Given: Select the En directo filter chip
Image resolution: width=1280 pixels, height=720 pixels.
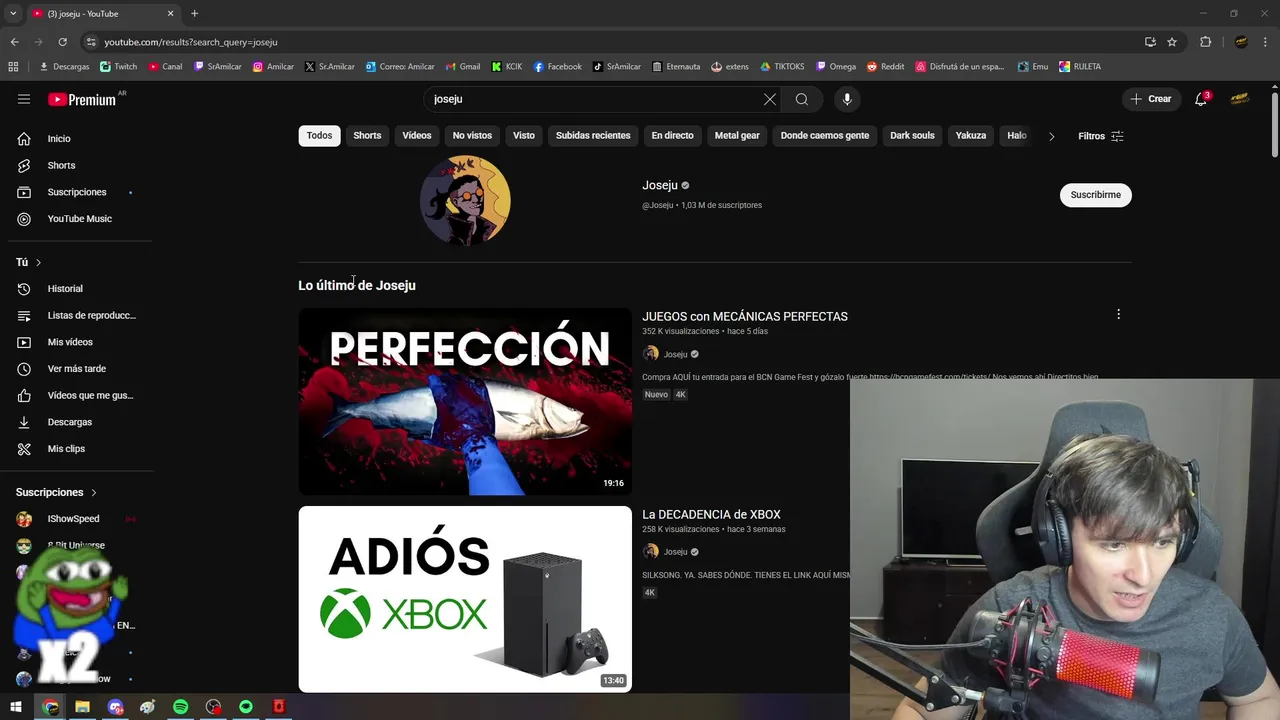Looking at the screenshot, I should point(672,136).
